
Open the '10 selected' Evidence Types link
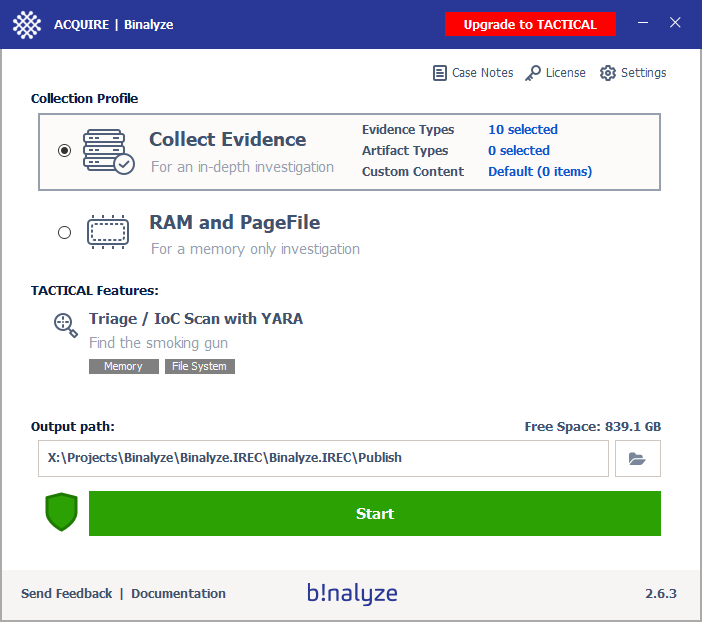point(522,130)
